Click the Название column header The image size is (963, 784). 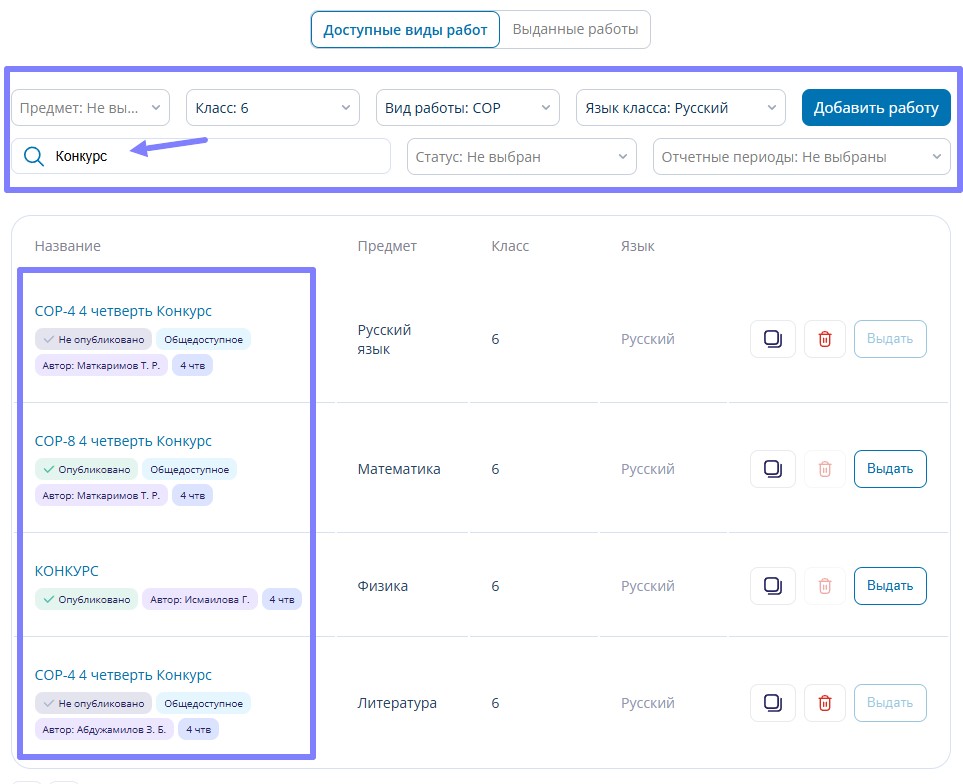click(68, 246)
